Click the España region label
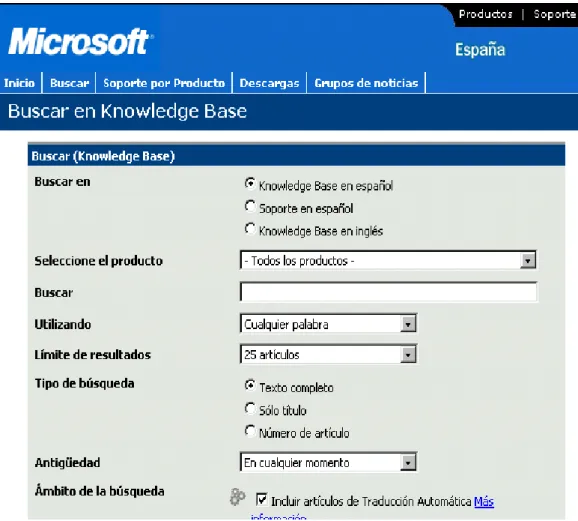This screenshot has height=521, width=578. [x=480, y=49]
